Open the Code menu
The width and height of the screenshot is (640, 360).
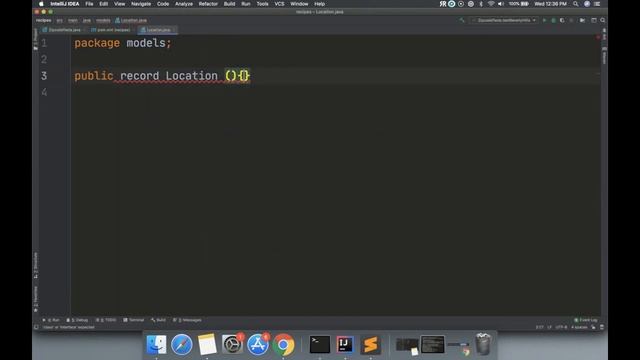[163, 4]
